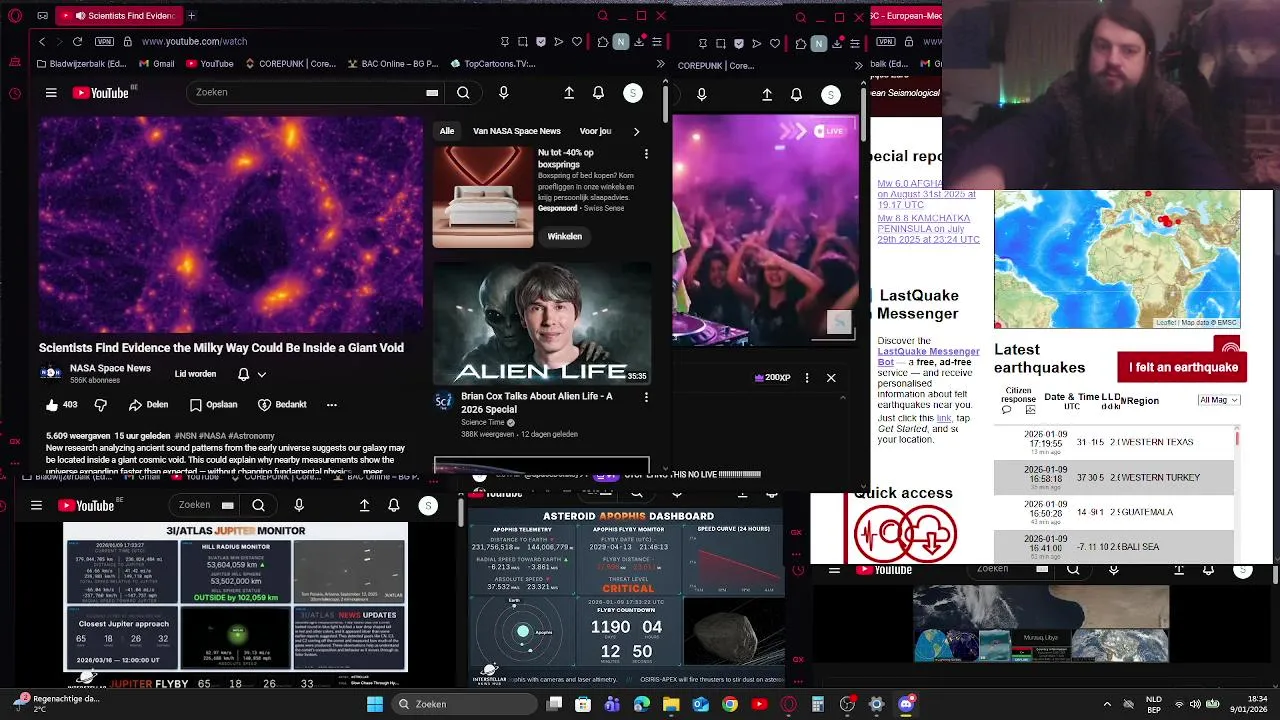Share the video with Delen

click(x=148, y=404)
